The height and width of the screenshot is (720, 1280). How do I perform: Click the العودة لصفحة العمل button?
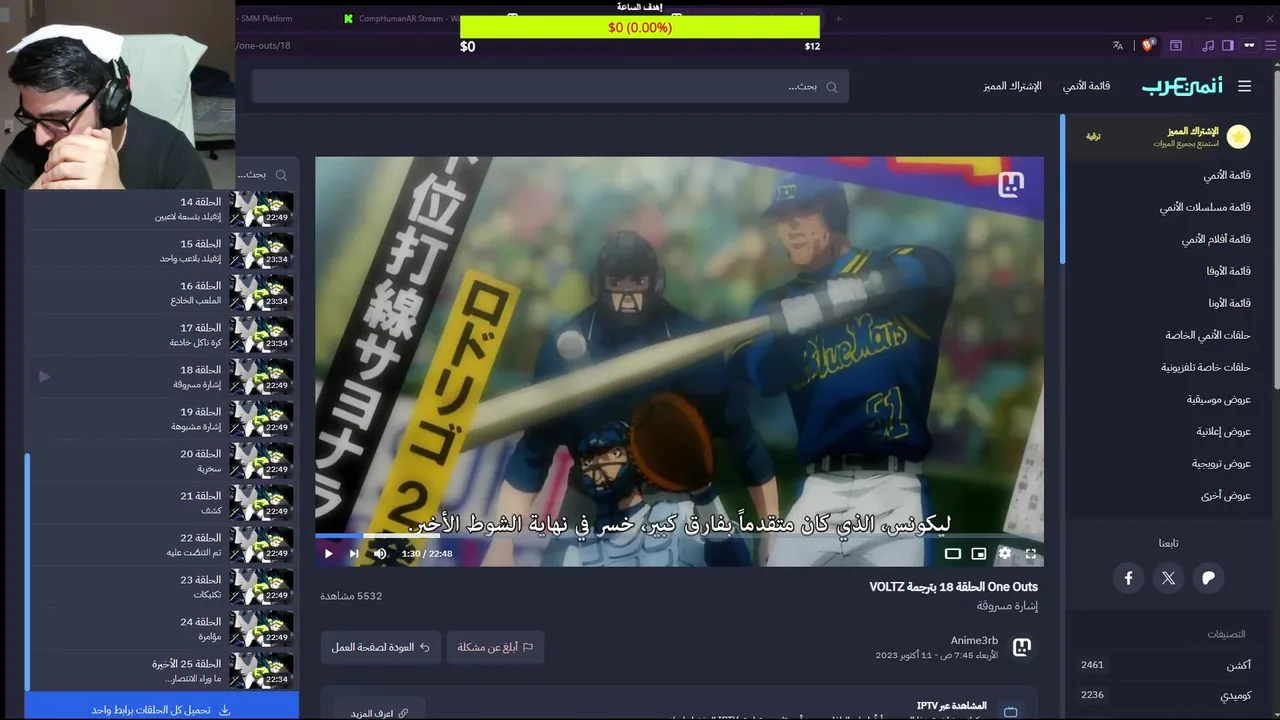pyautogui.click(x=380, y=647)
